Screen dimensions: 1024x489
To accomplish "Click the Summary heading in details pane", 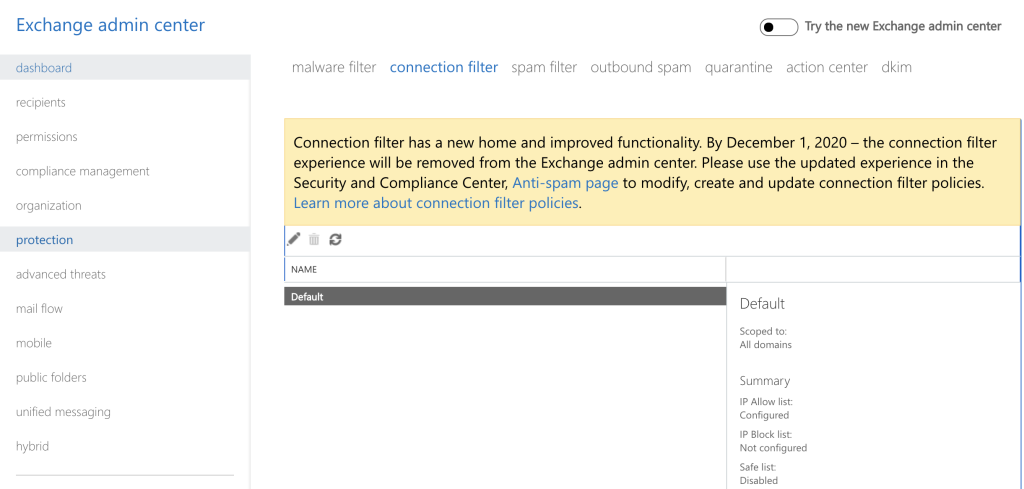I will click(765, 381).
